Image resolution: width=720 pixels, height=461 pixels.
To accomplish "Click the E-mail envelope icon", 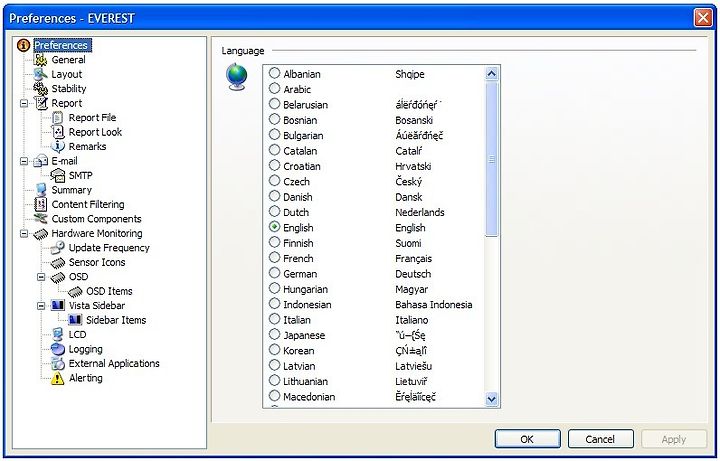I will point(40,161).
